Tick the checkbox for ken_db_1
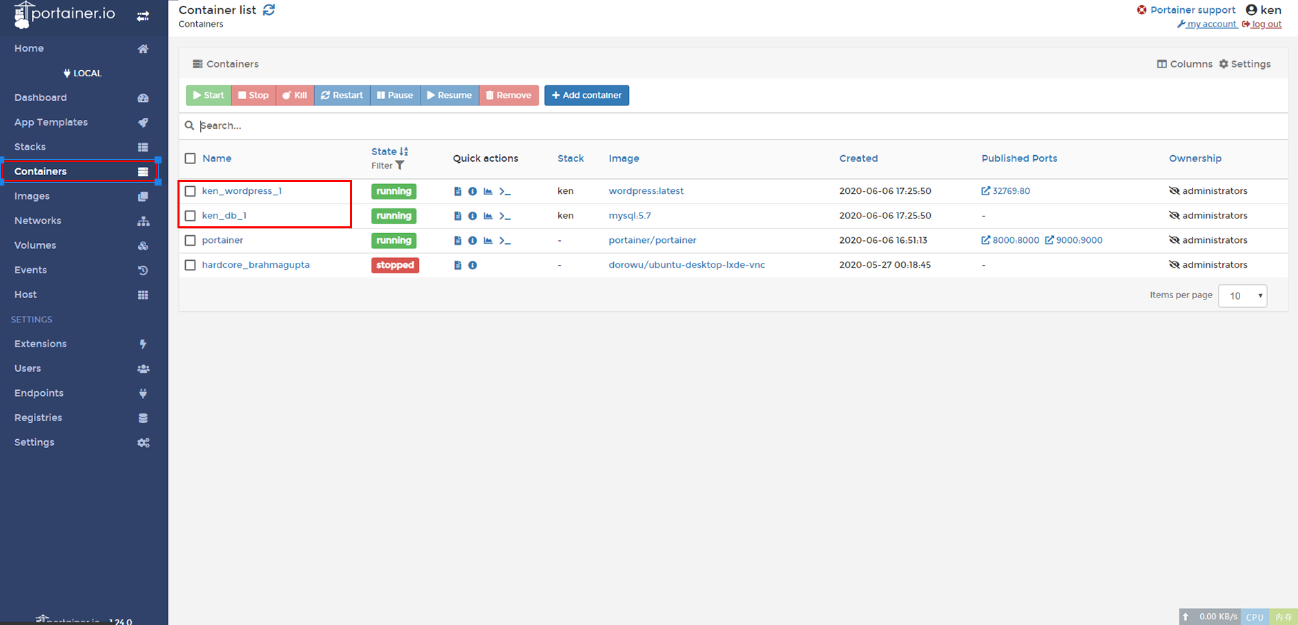Screen dimensions: 1298x625 pyautogui.click(x=190, y=216)
